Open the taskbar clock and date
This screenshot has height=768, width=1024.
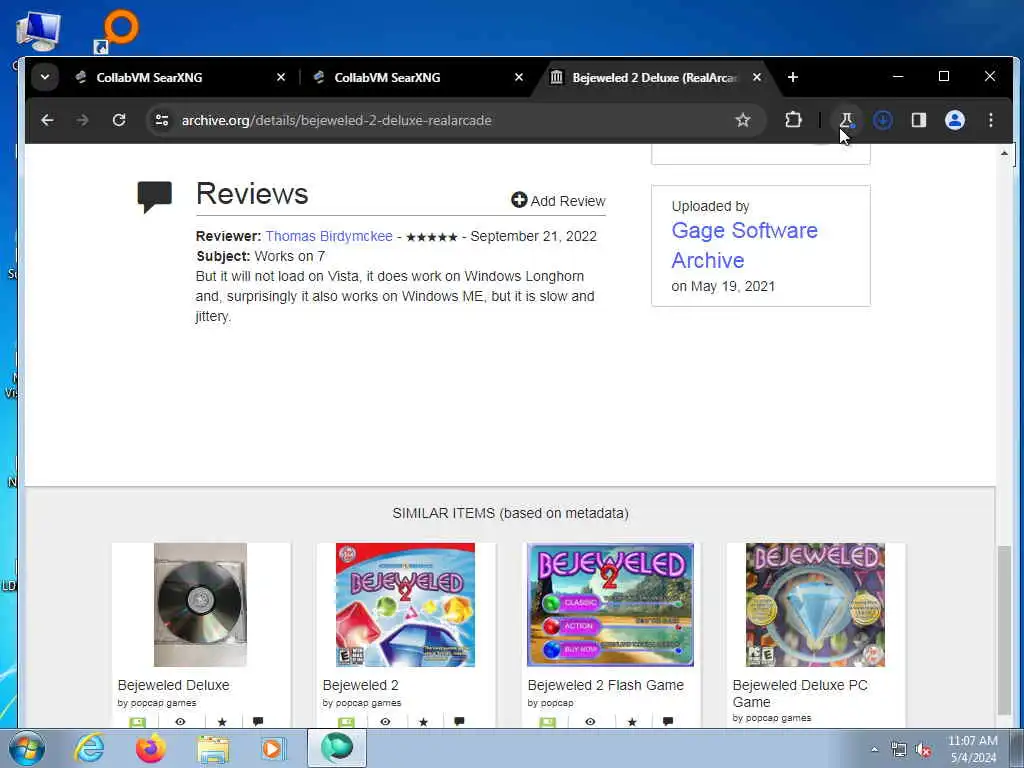(973, 749)
